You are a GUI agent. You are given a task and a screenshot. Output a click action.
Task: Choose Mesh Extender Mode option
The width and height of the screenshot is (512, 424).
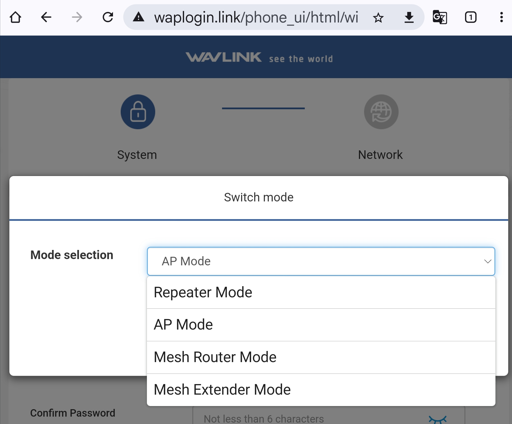tap(321, 390)
